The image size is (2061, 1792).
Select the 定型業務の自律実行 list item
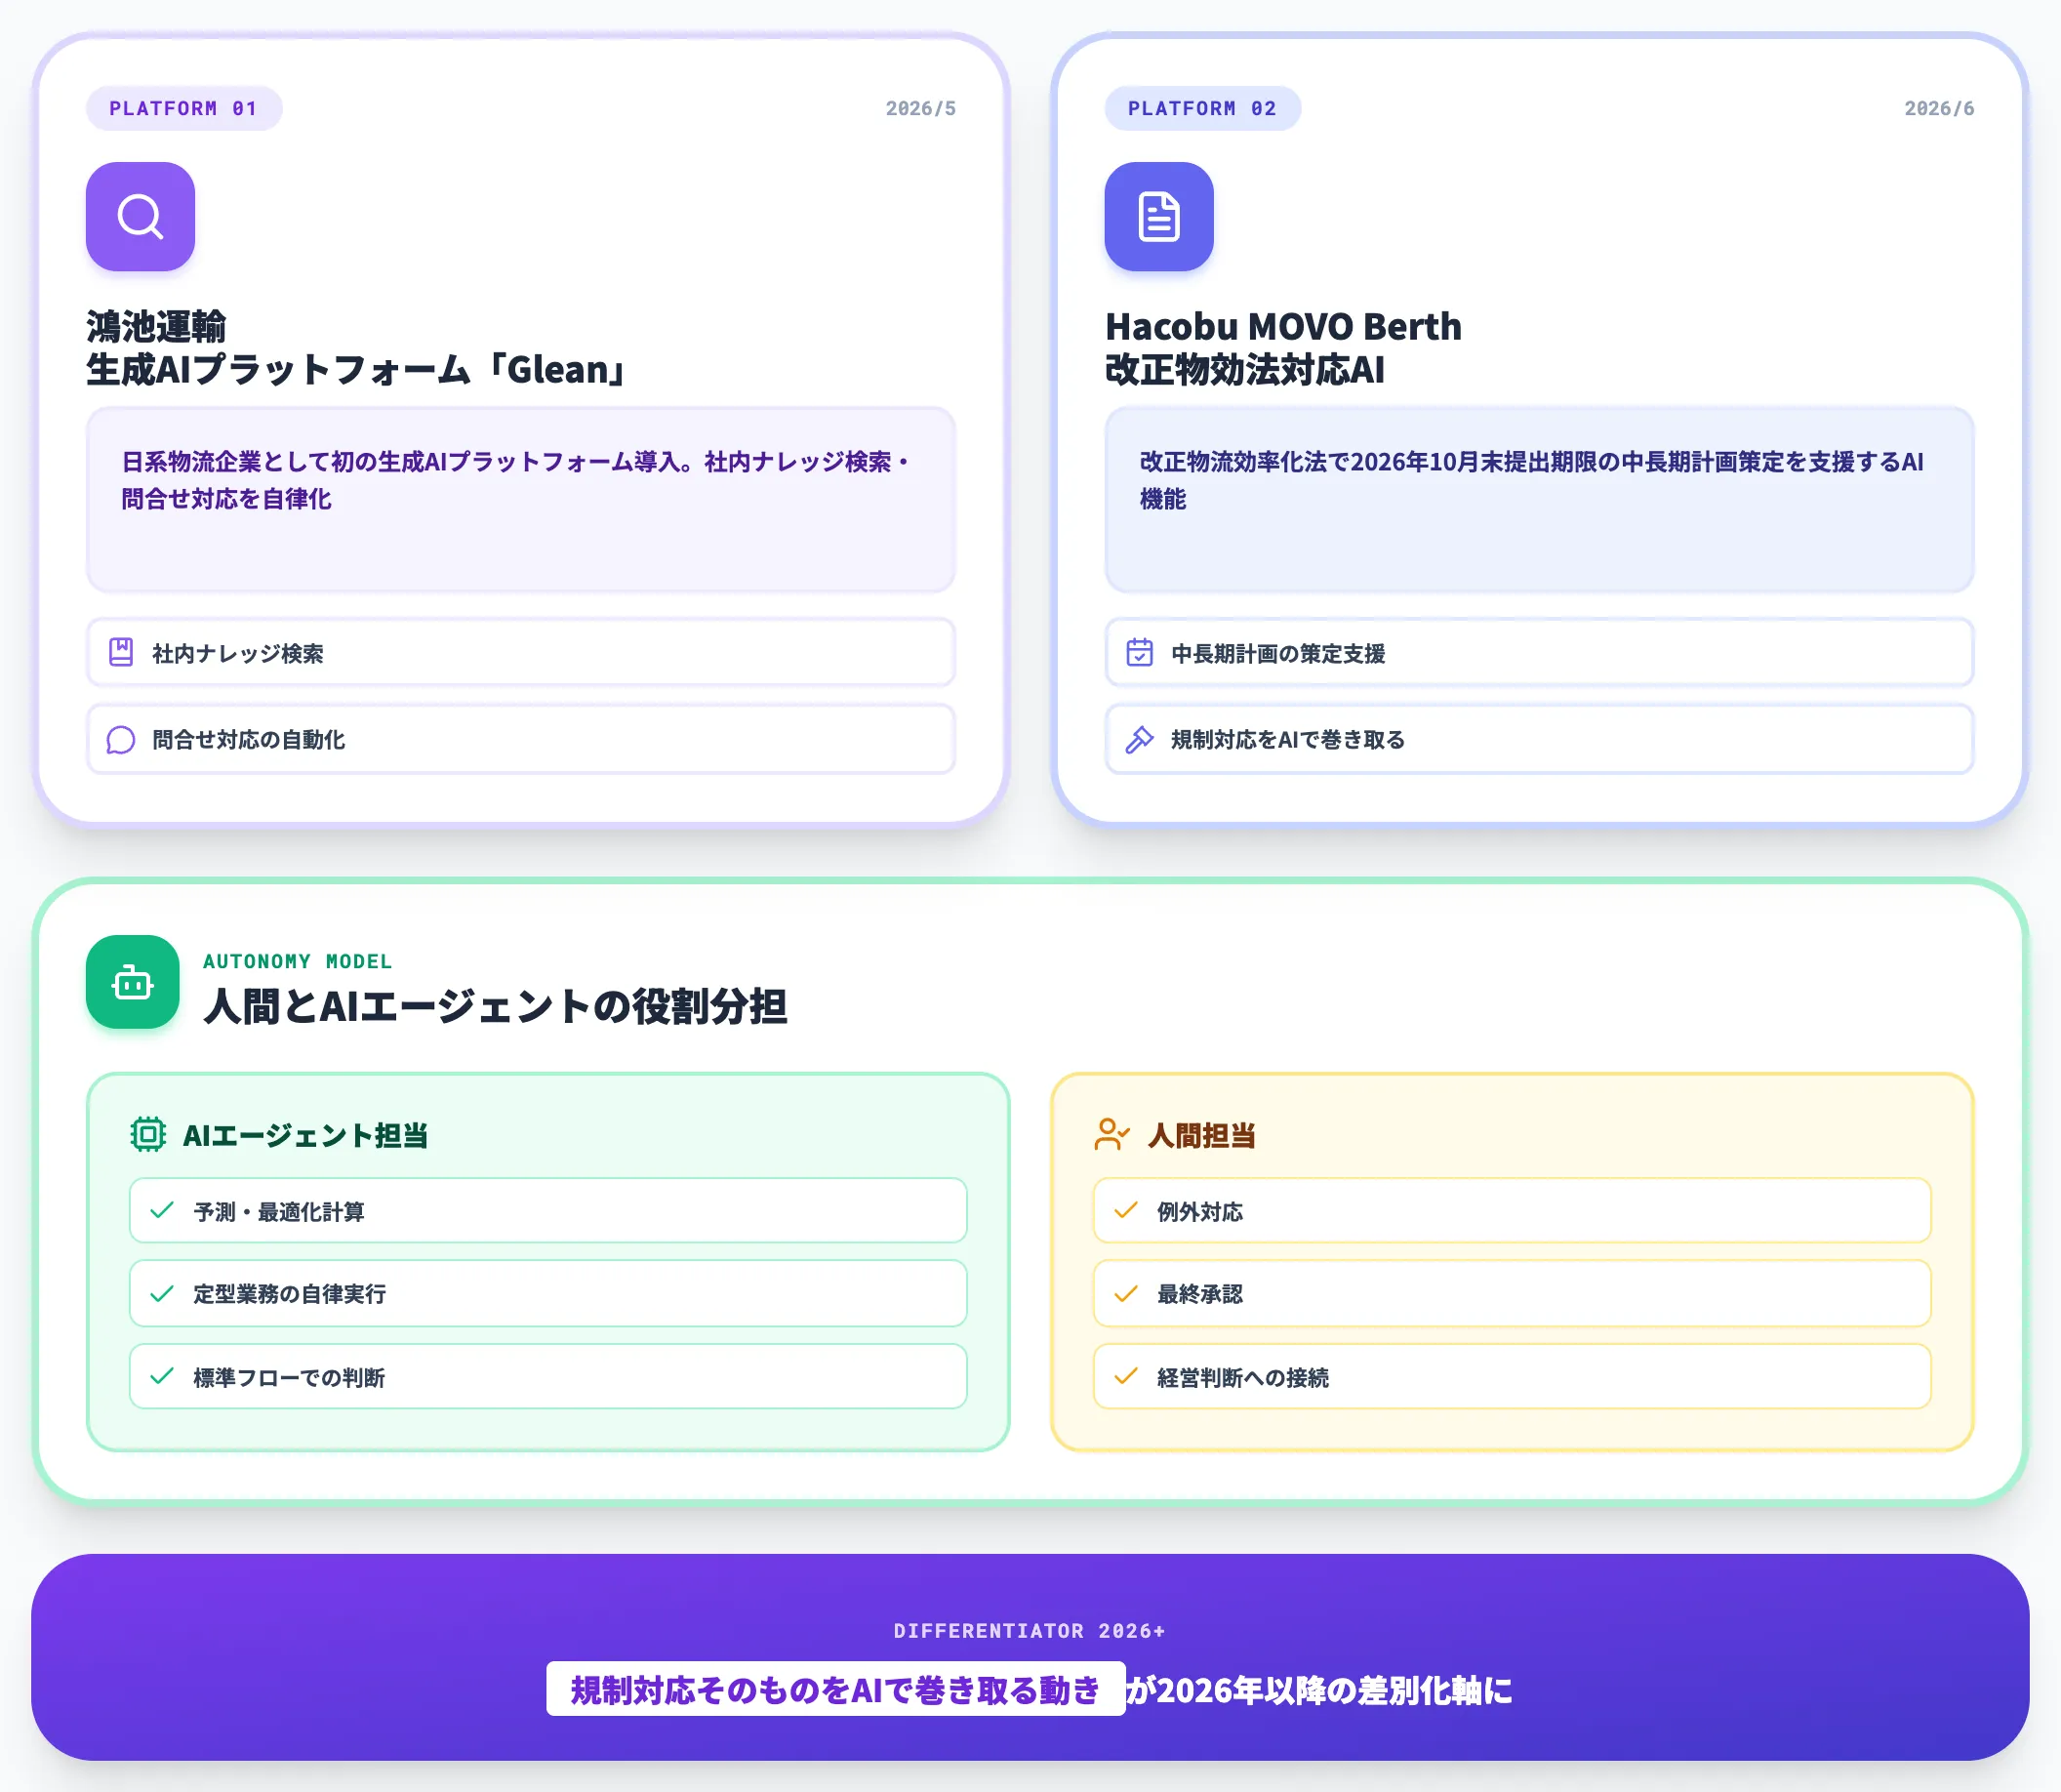(548, 1293)
